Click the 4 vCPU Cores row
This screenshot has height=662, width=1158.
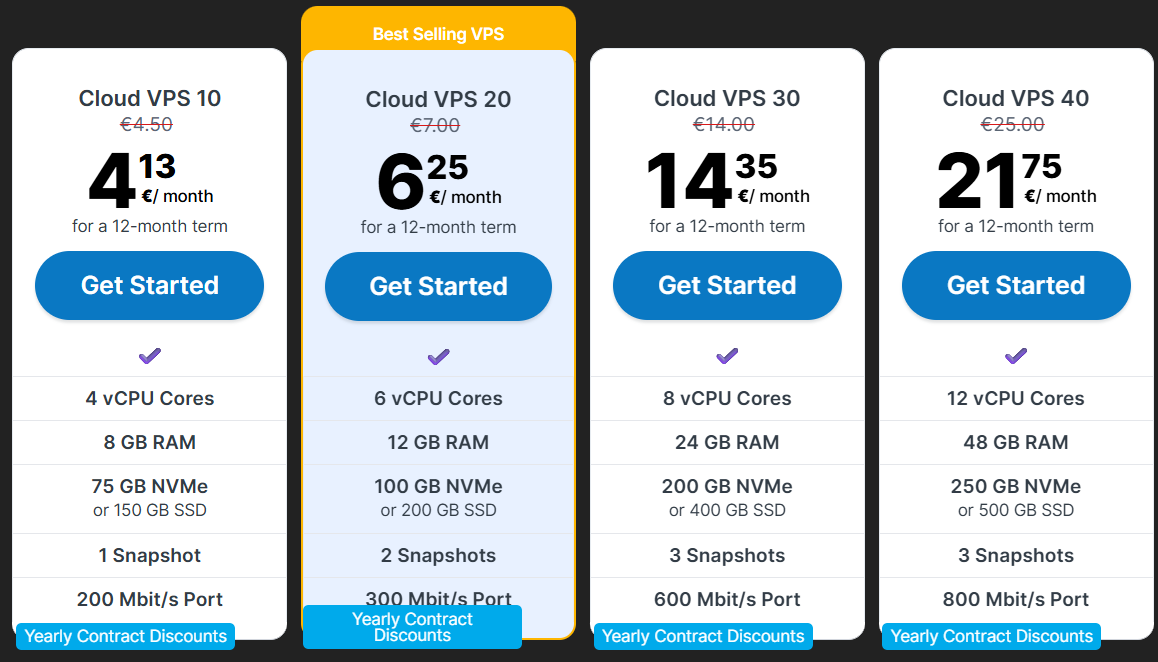pos(150,398)
